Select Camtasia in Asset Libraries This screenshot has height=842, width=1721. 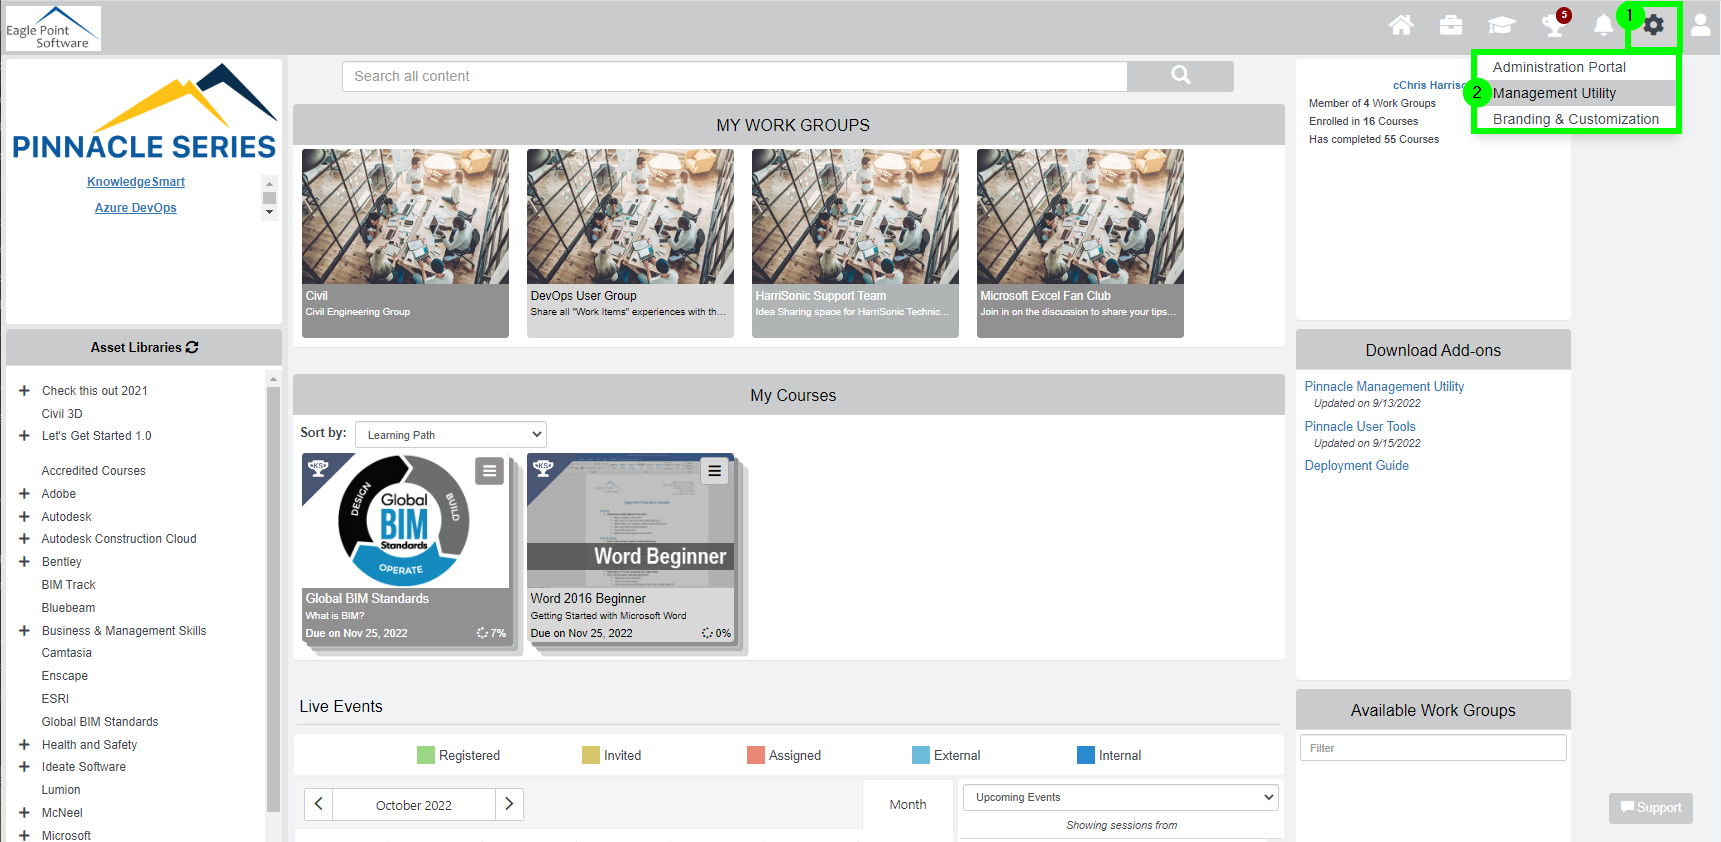point(67,653)
